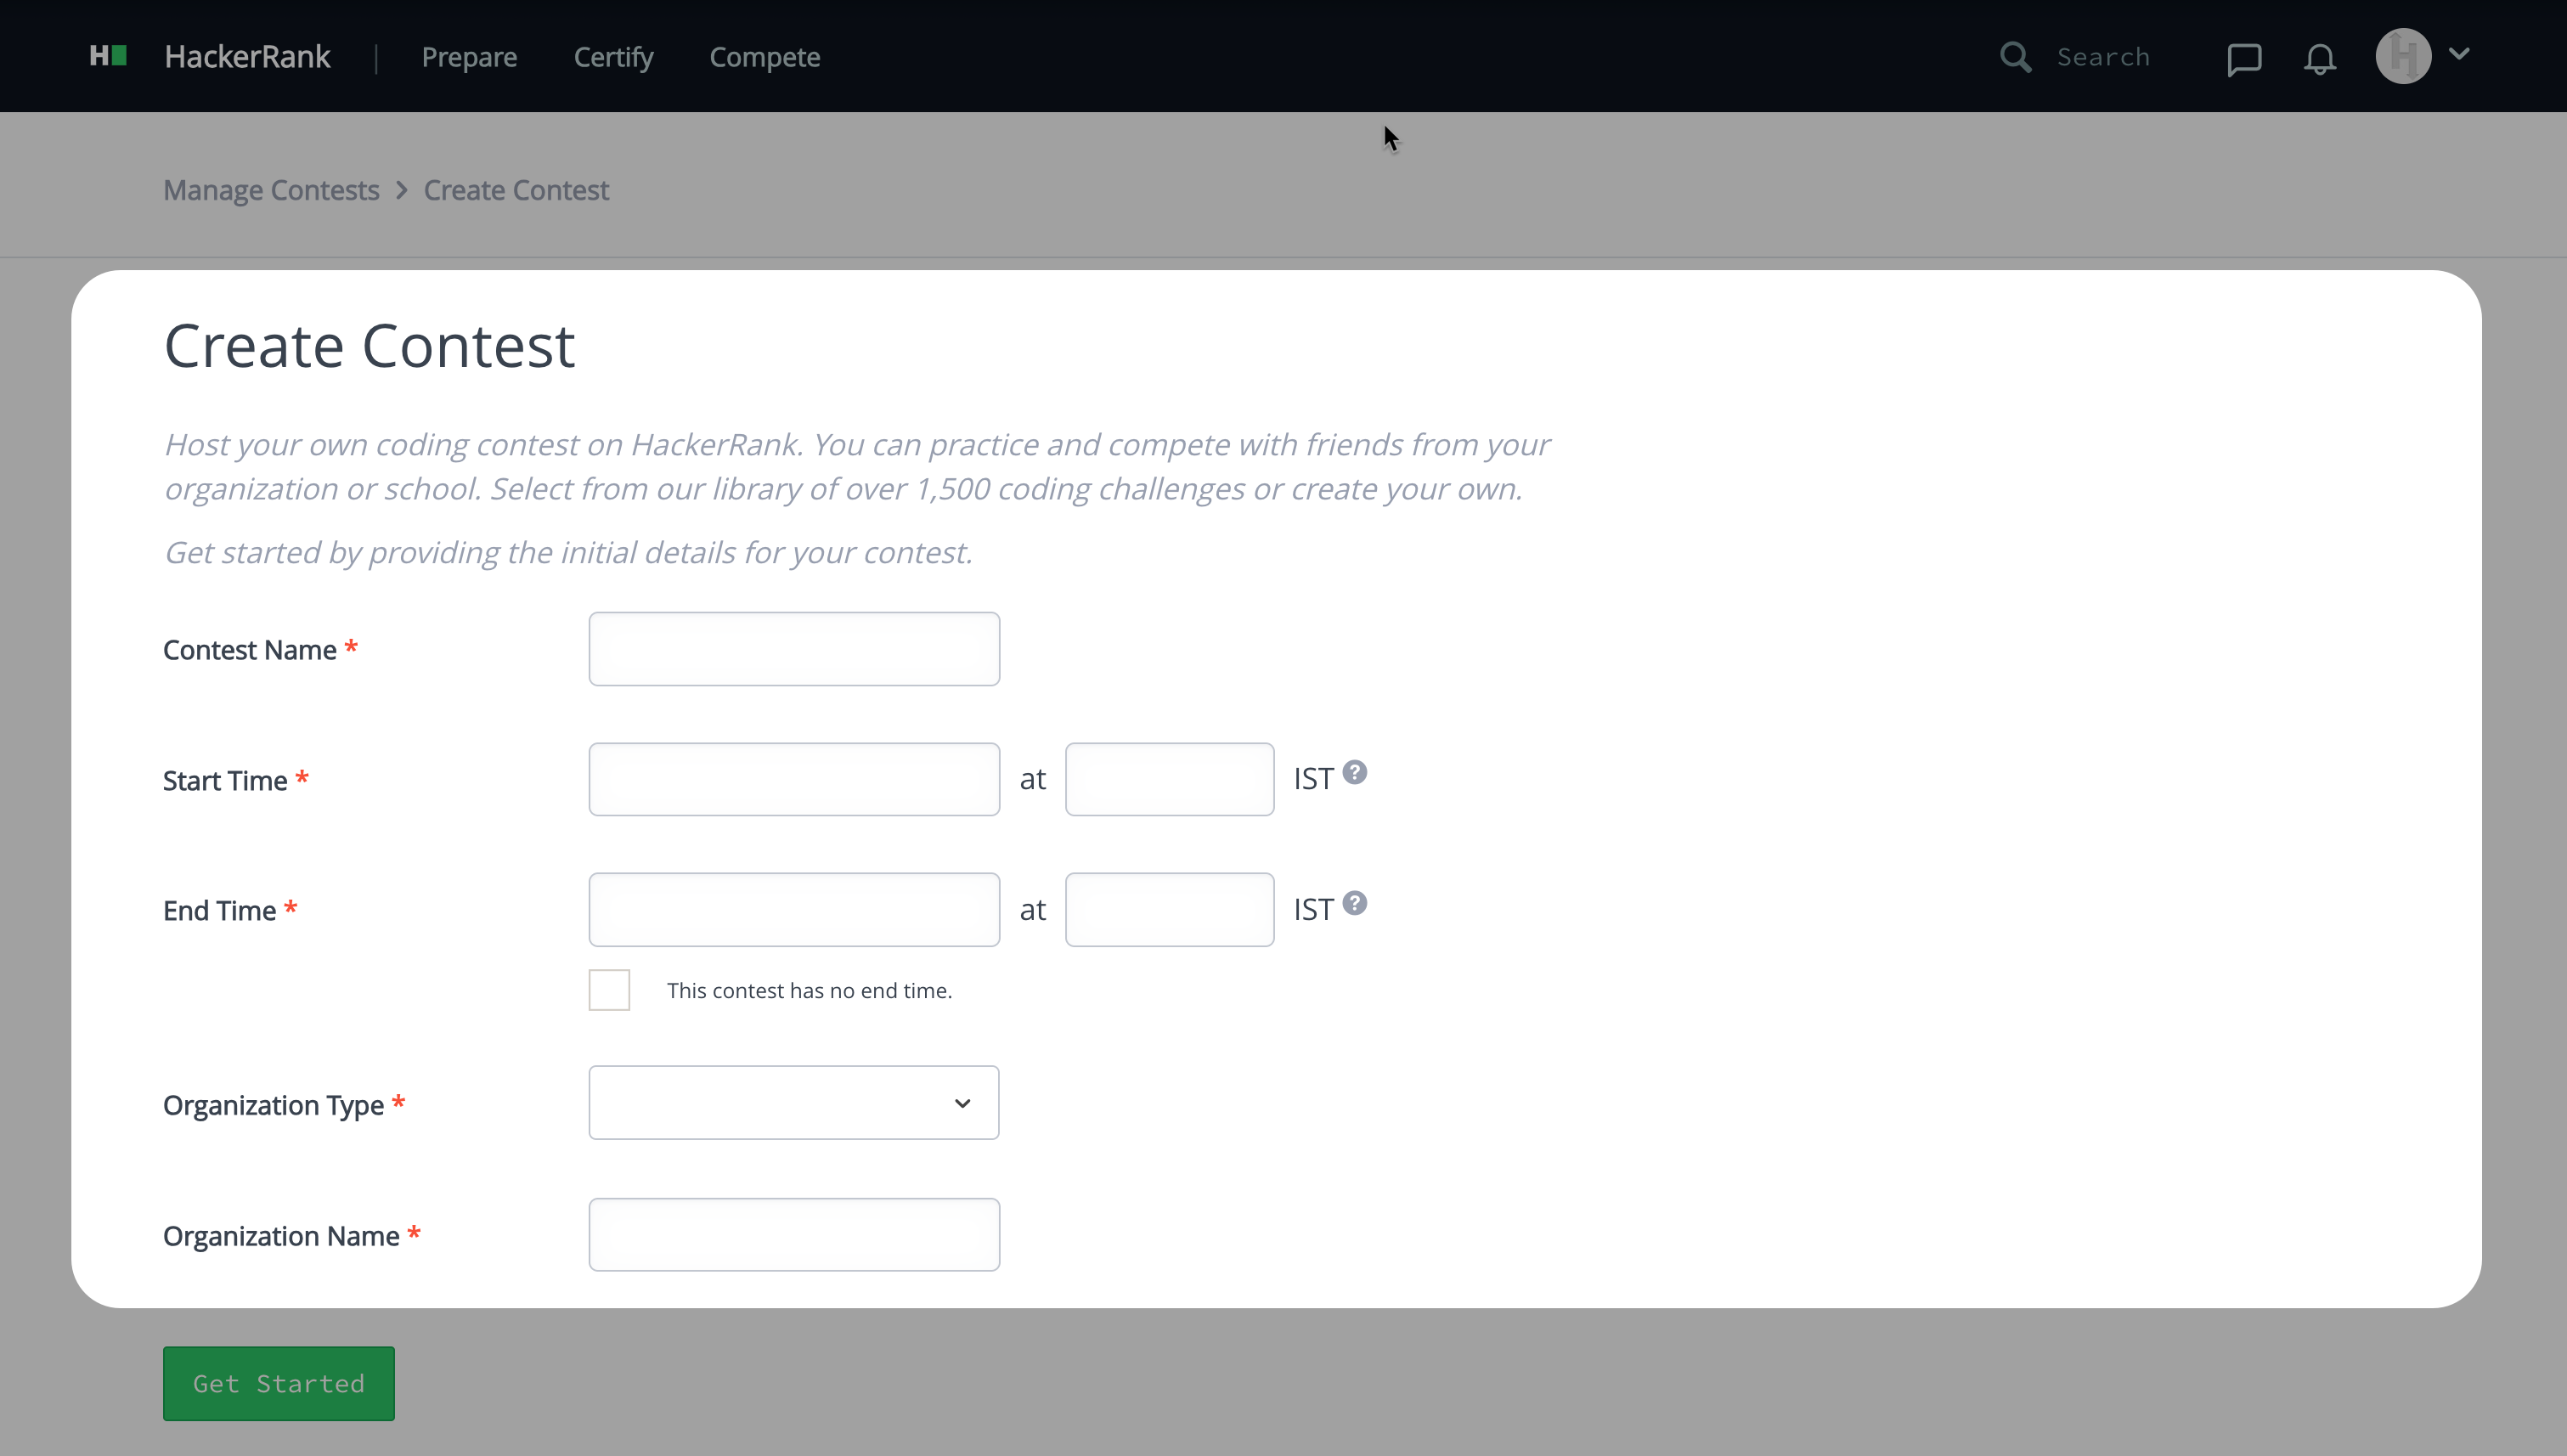
Task: Expand the profile menu chevron
Action: click(x=2460, y=54)
